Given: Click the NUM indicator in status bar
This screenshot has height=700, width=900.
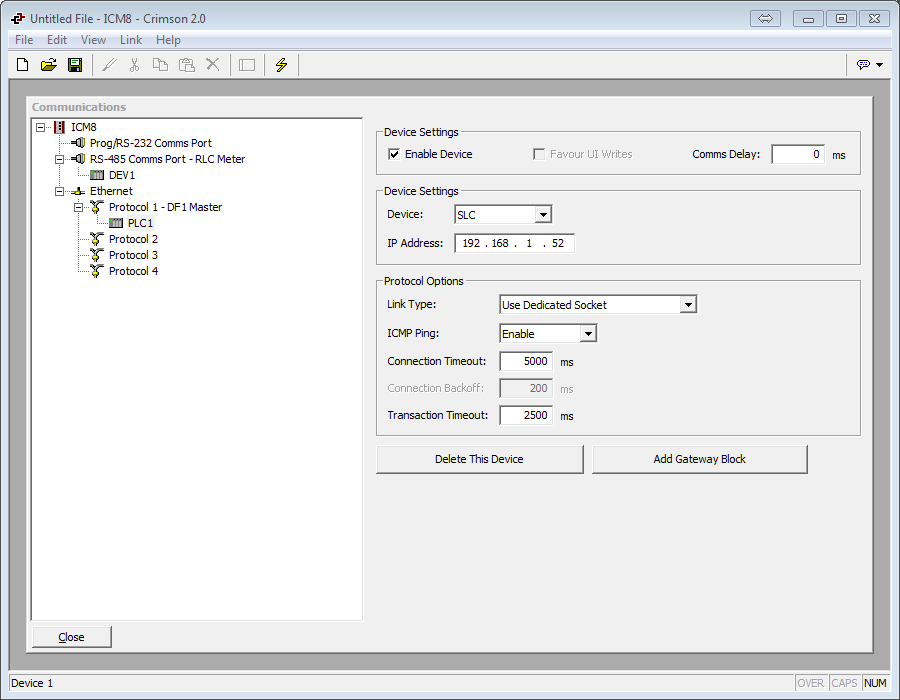Looking at the screenshot, I should (x=875, y=683).
